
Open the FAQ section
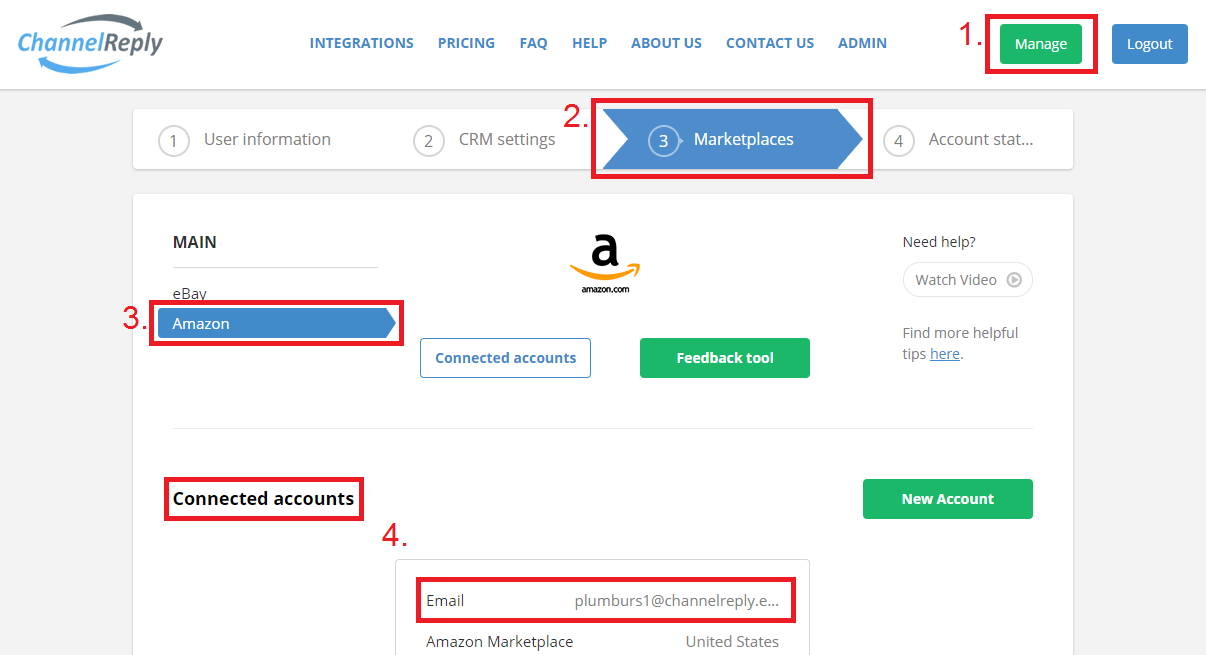(x=533, y=42)
